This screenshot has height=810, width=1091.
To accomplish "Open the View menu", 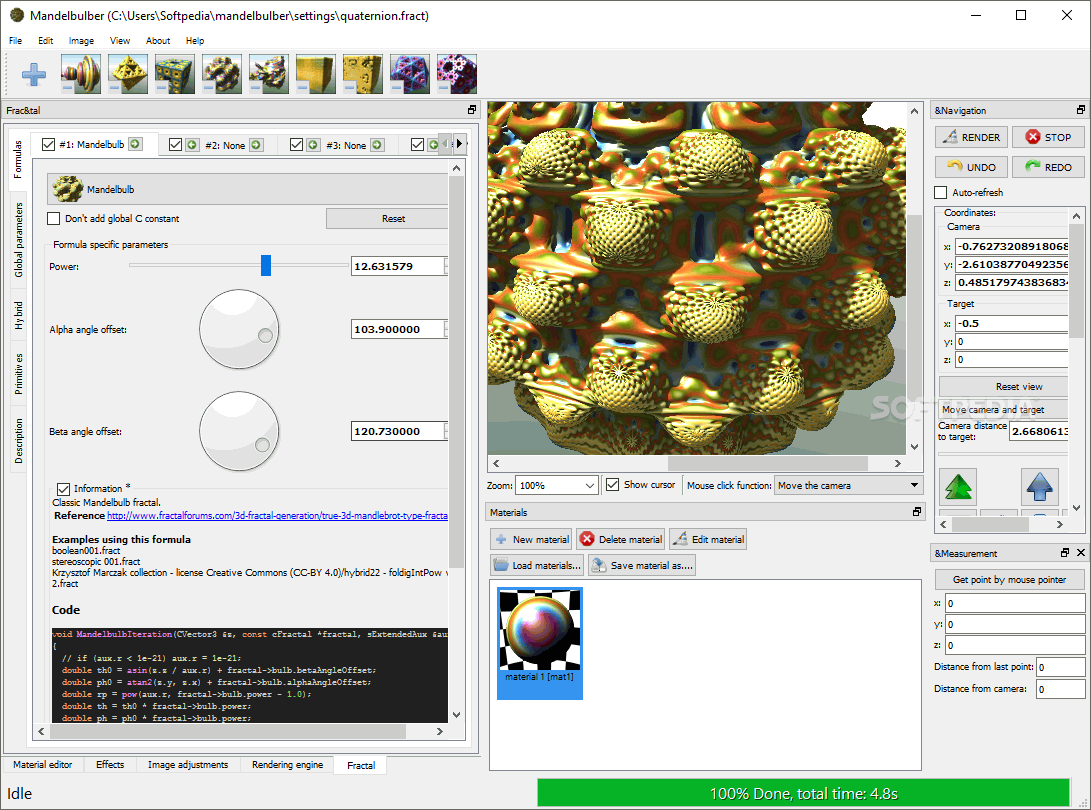I will tap(120, 40).
